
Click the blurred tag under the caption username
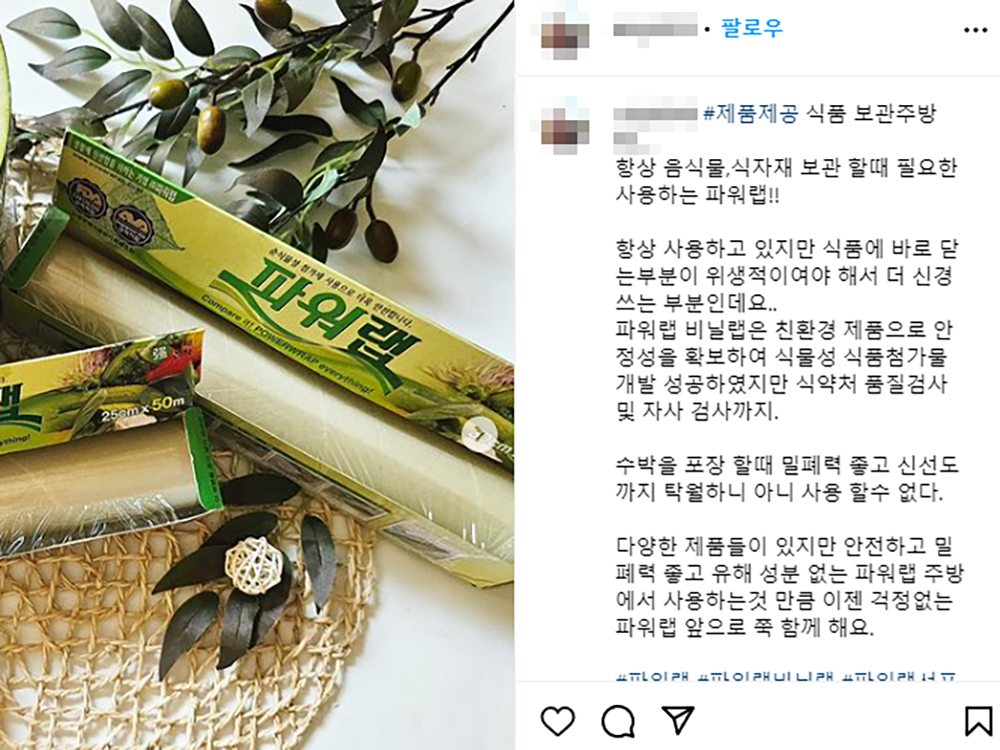pos(625,138)
